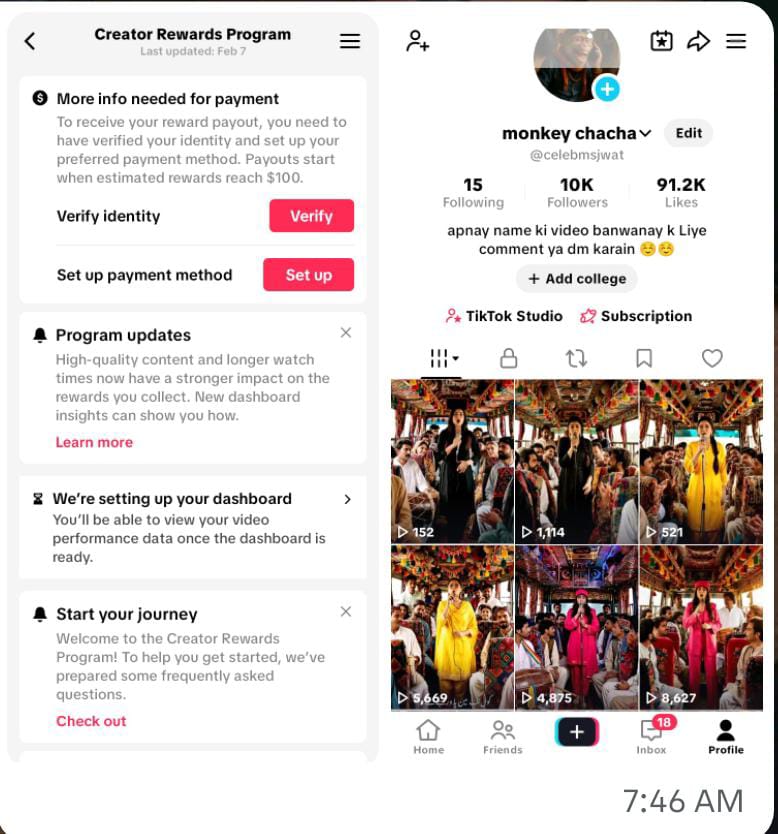Screen dimensions: 778x834
Task: Expand the monkey chacha account switcher
Action: click(x=645, y=134)
